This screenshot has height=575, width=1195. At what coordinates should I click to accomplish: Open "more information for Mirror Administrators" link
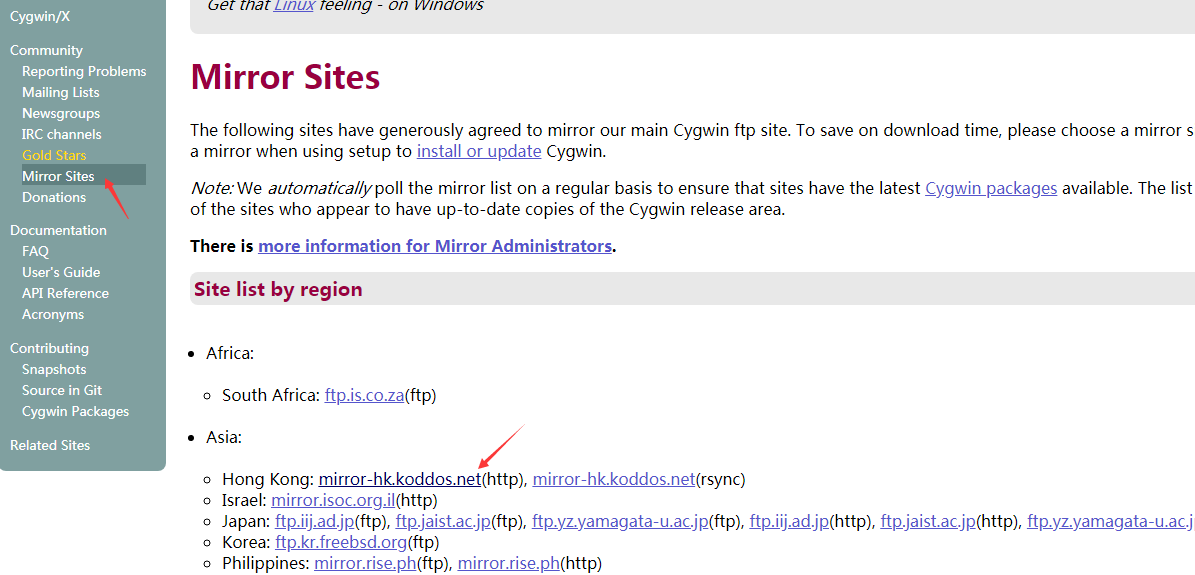pos(435,246)
